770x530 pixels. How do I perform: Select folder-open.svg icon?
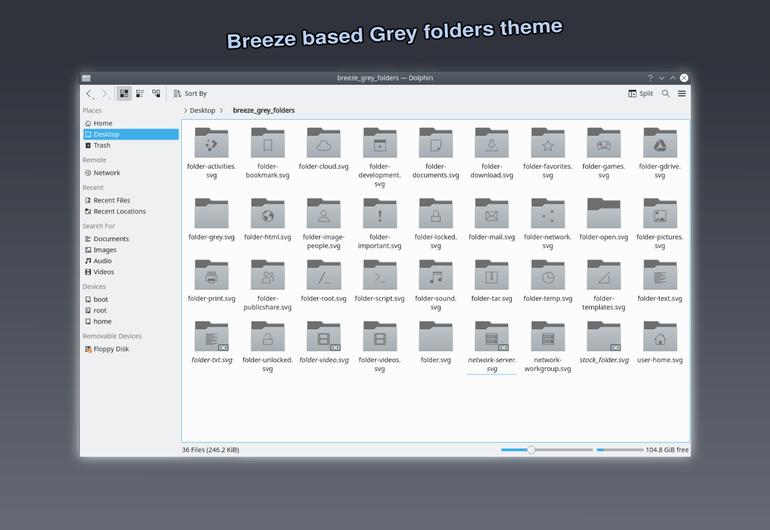point(604,213)
